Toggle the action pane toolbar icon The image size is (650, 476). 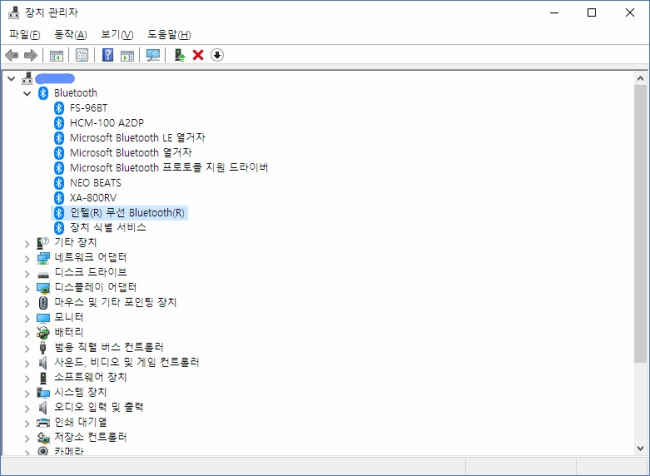(127, 55)
